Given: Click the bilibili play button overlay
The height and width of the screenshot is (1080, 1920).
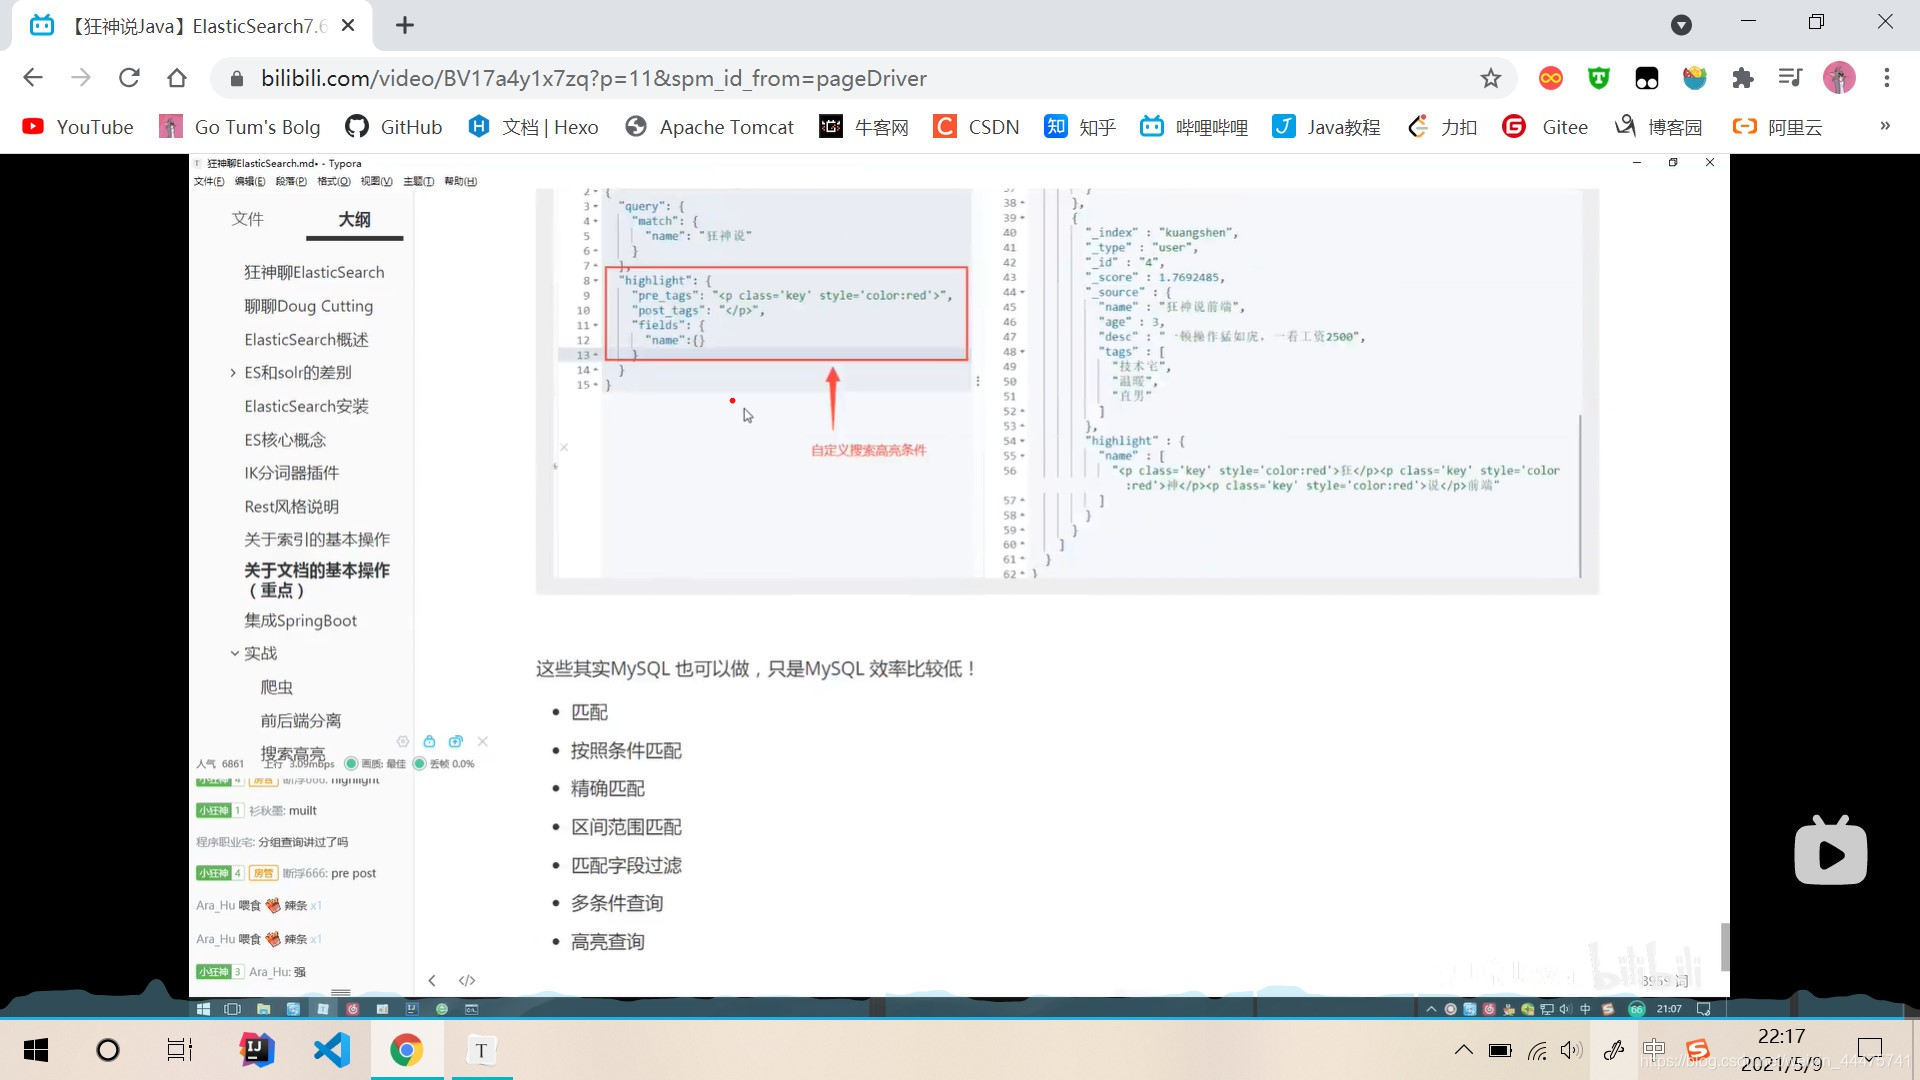Looking at the screenshot, I should coord(1830,852).
